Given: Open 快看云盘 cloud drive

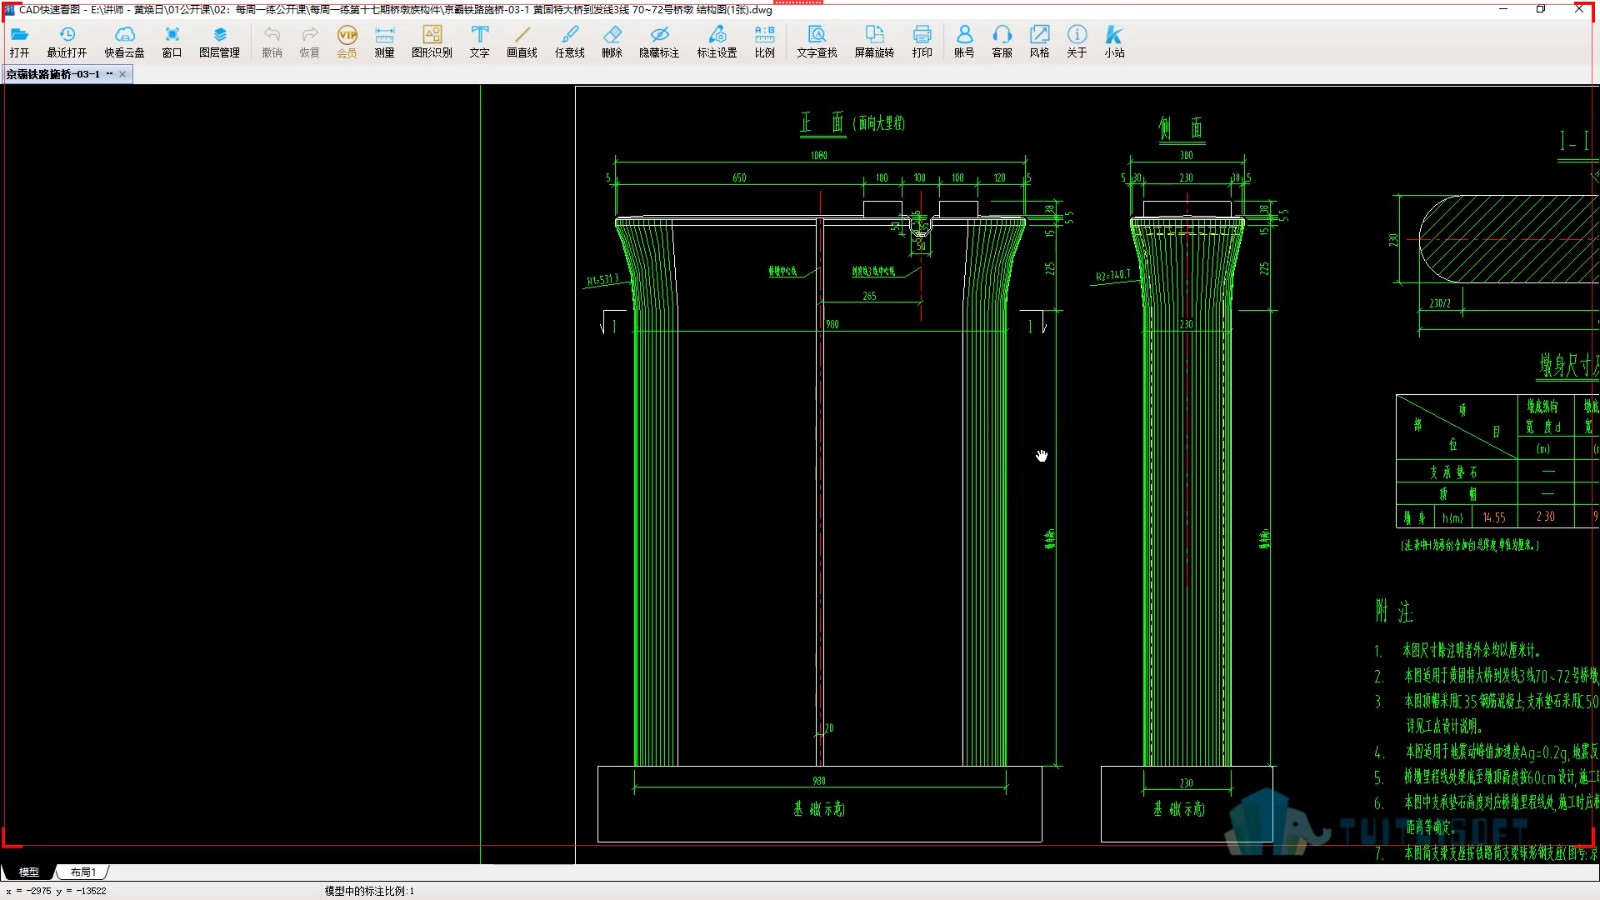Looking at the screenshot, I should pyautogui.click(x=125, y=41).
